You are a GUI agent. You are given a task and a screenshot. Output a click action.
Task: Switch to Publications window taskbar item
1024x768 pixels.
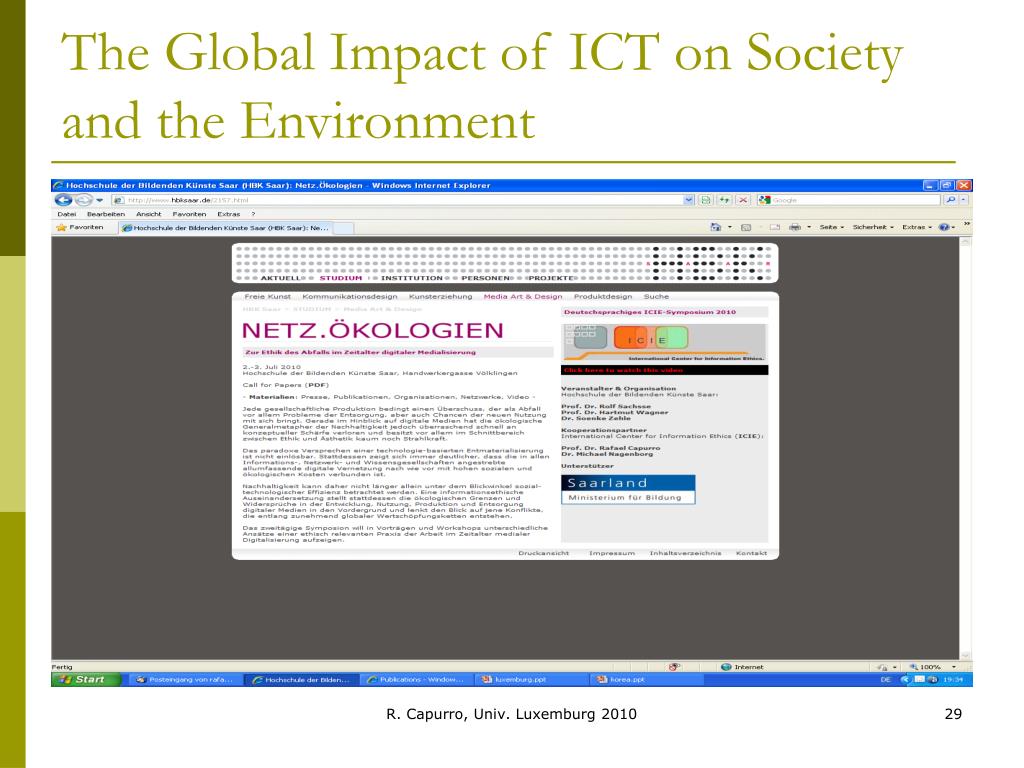[415, 679]
